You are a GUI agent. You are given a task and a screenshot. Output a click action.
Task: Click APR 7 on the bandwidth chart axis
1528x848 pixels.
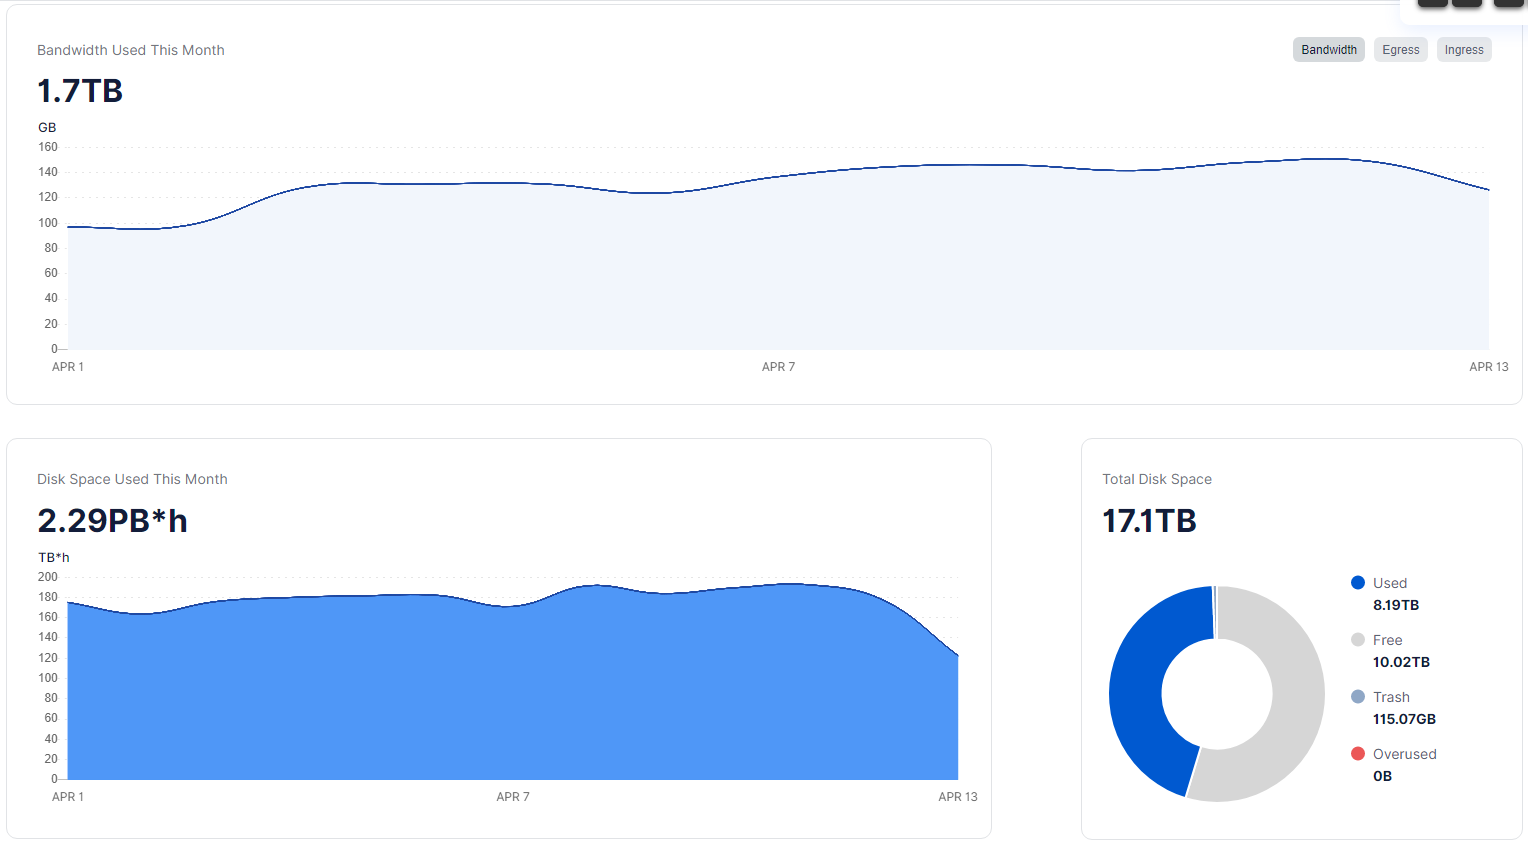coord(778,367)
